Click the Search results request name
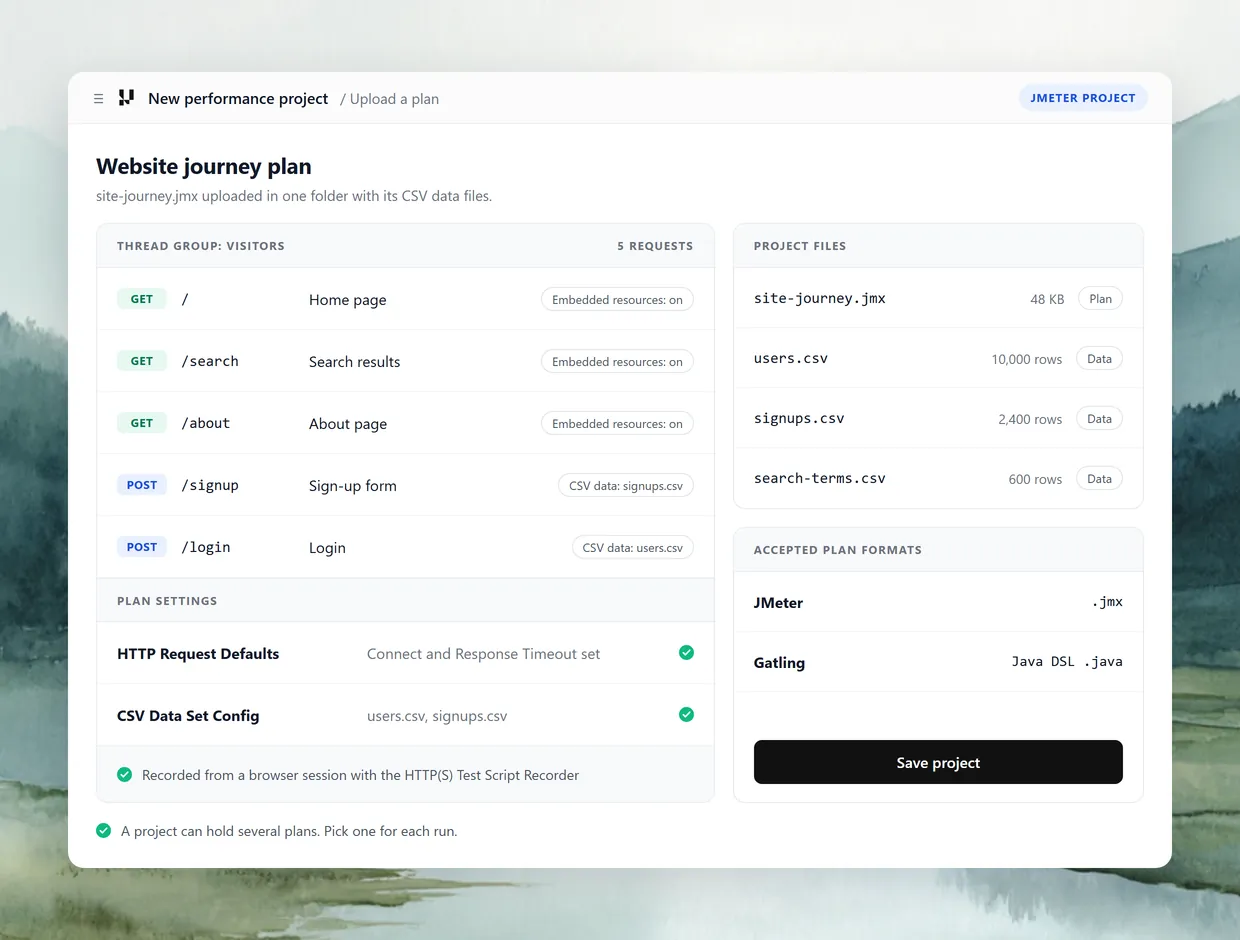The width and height of the screenshot is (1240, 940). coord(354,362)
